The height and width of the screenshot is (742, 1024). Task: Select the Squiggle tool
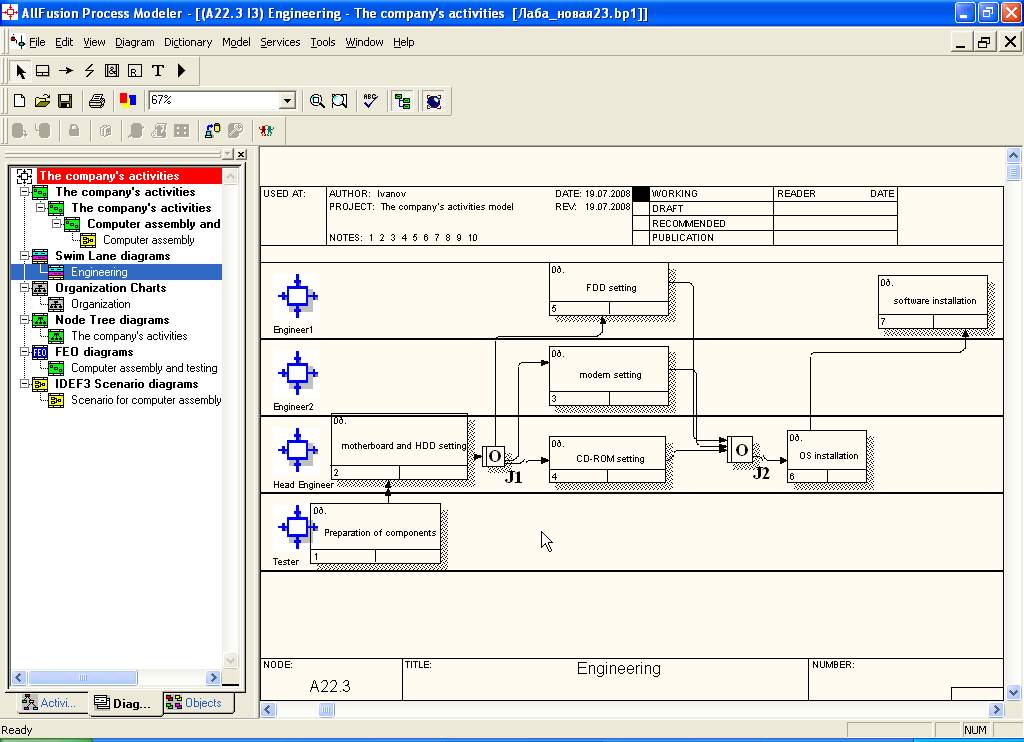point(89,71)
